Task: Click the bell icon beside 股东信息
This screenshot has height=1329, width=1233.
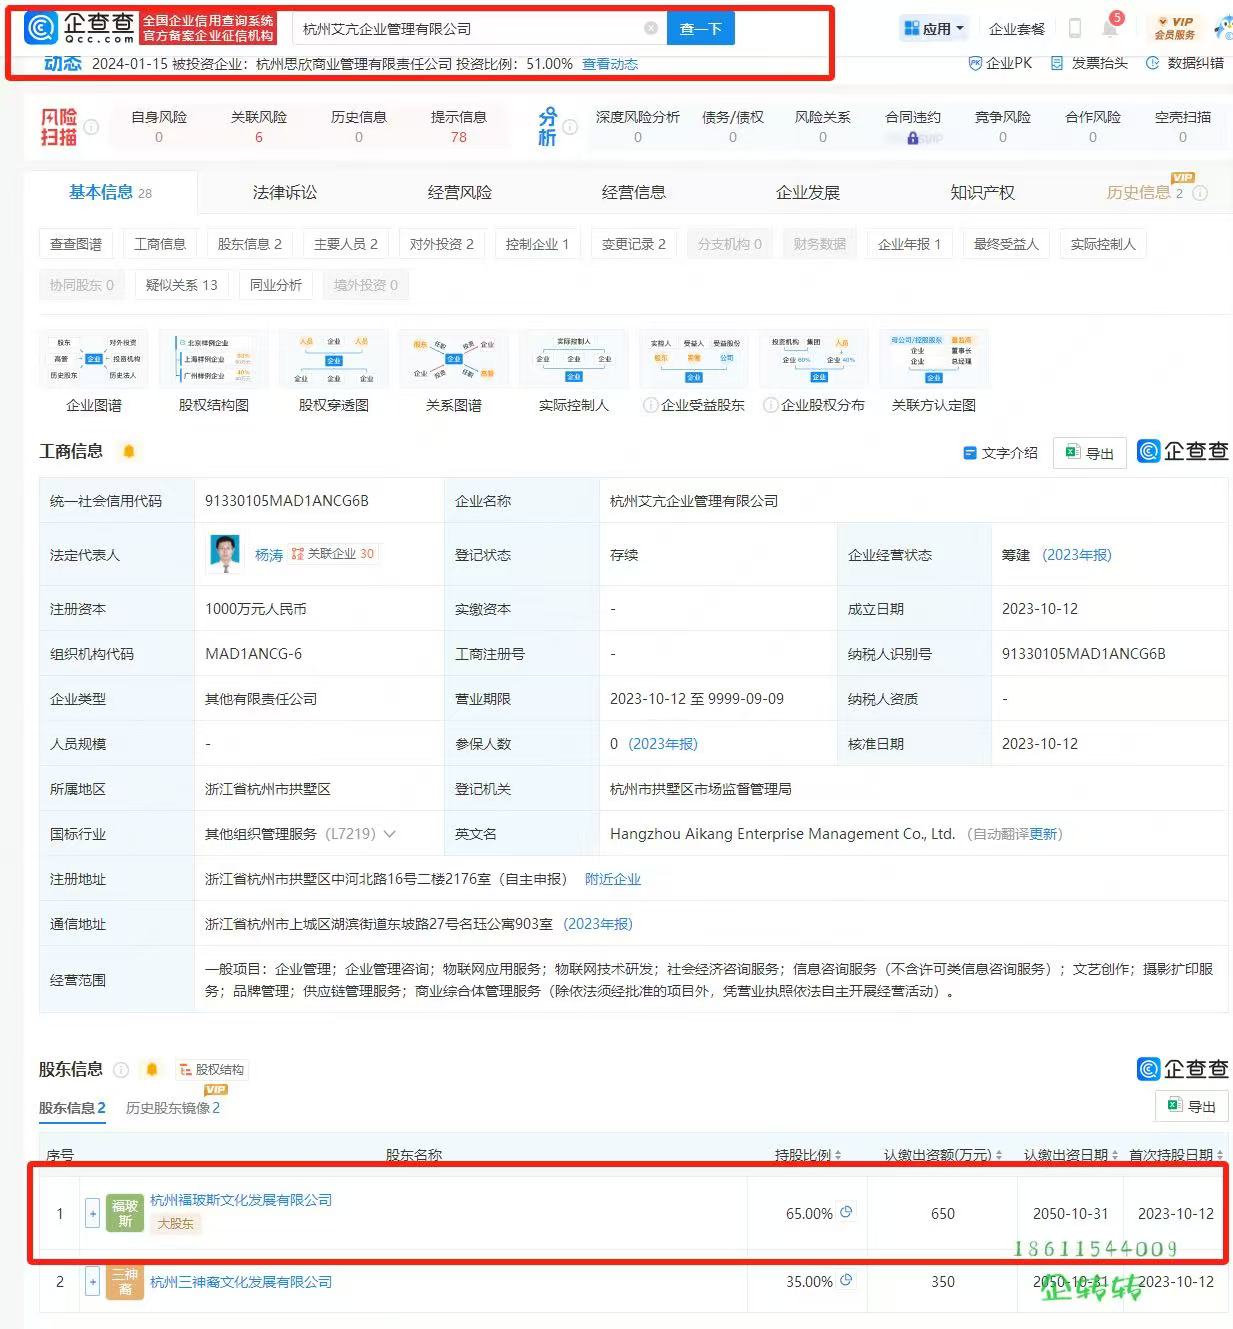Action: coord(152,1069)
